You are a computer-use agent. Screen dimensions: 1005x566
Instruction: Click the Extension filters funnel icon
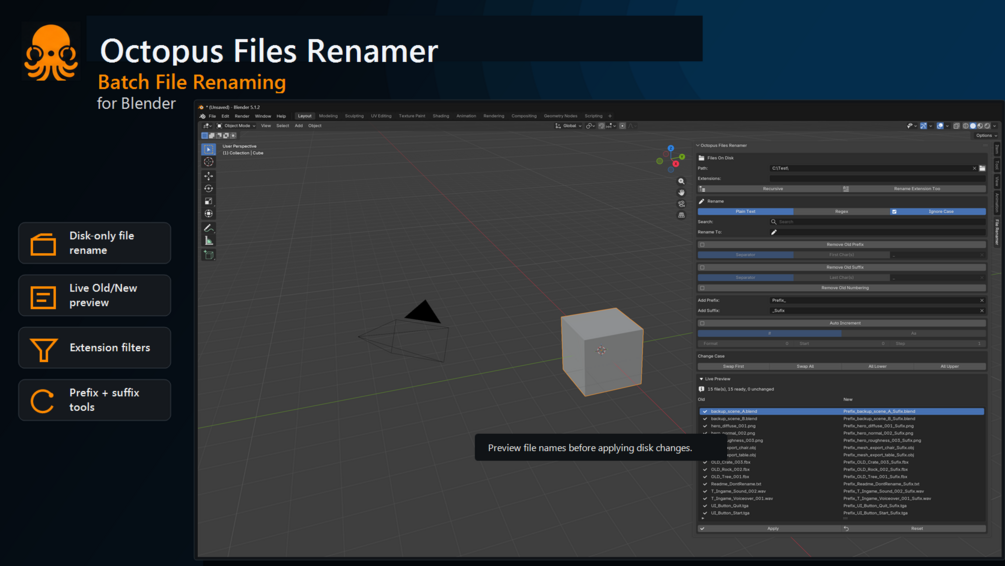coord(43,349)
